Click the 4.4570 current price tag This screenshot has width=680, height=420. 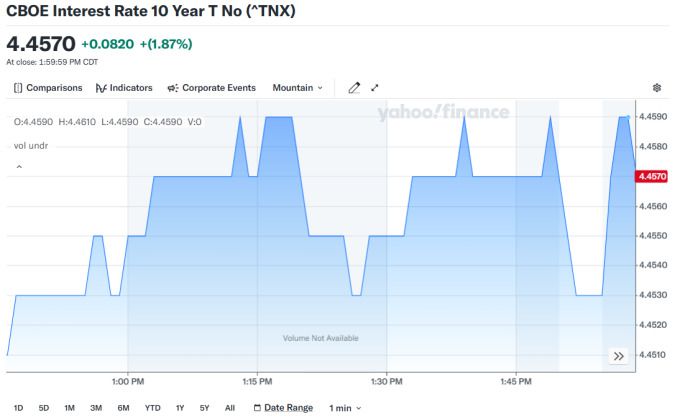pyautogui.click(x=652, y=176)
